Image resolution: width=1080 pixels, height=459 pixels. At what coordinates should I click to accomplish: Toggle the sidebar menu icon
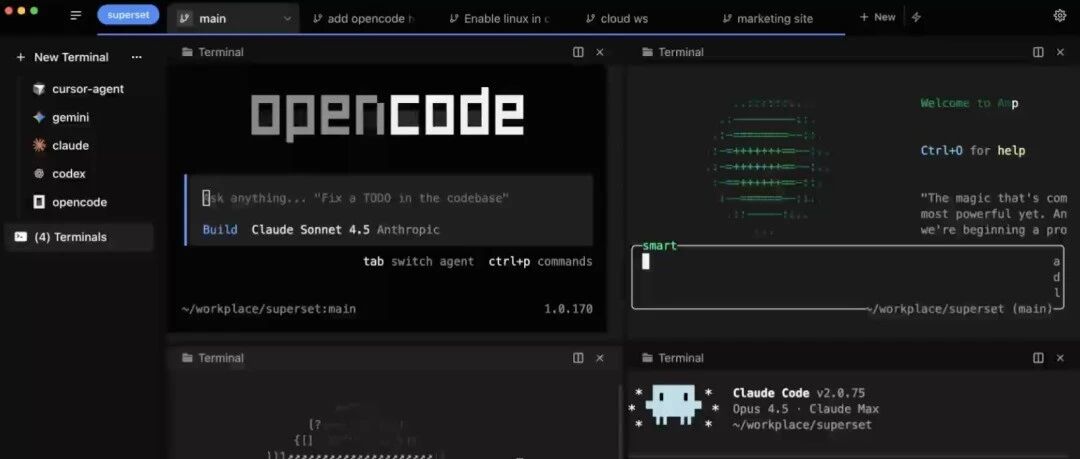point(76,15)
